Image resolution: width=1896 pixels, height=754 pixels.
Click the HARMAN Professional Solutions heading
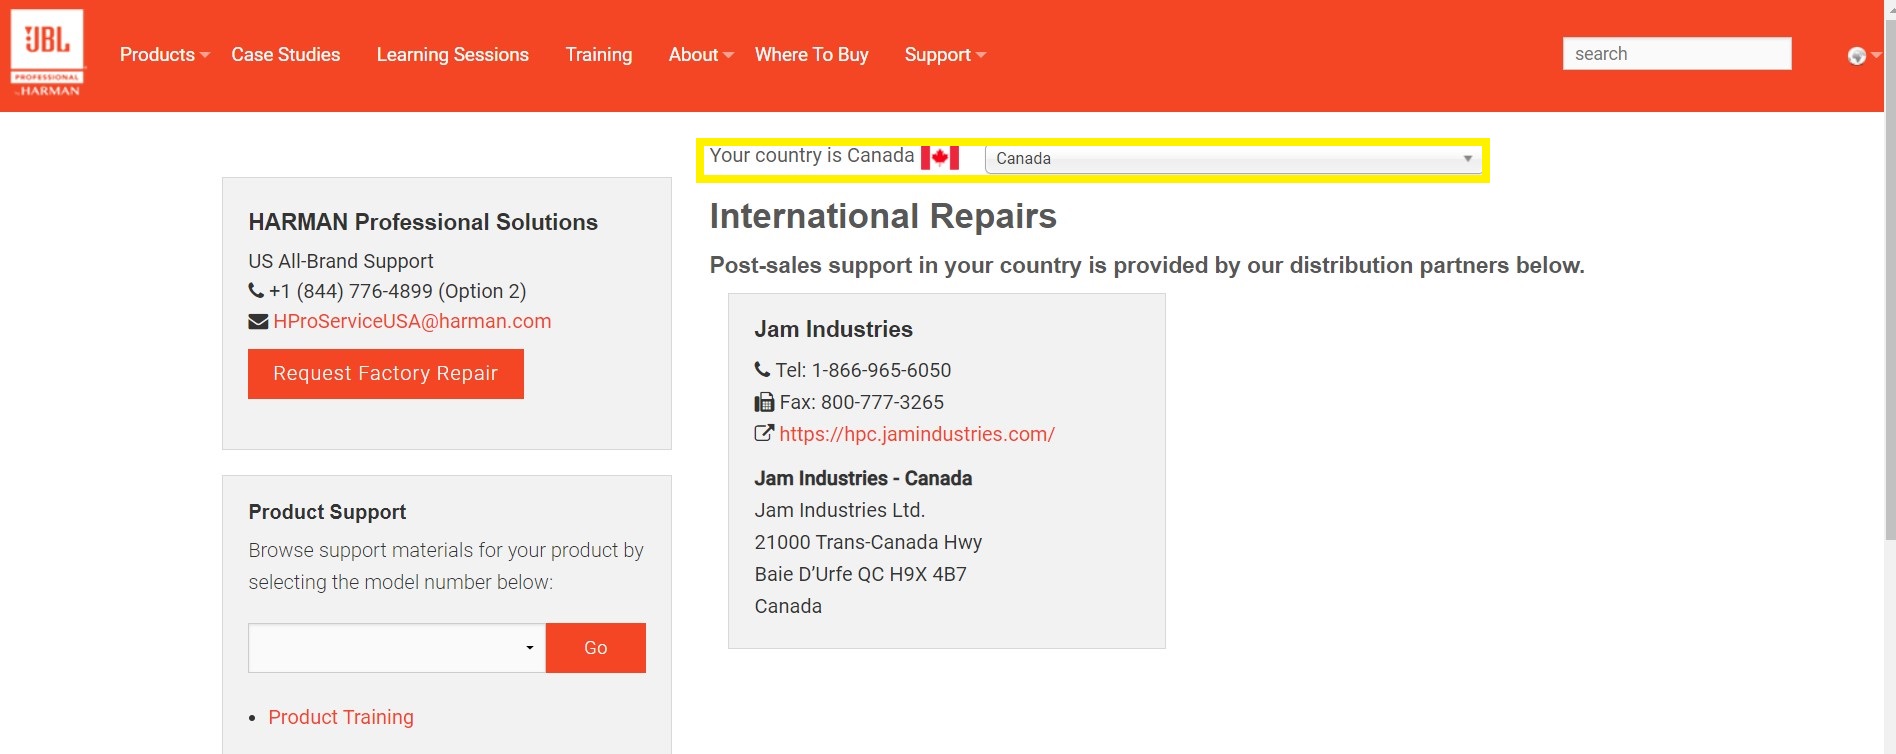pyautogui.click(x=423, y=222)
